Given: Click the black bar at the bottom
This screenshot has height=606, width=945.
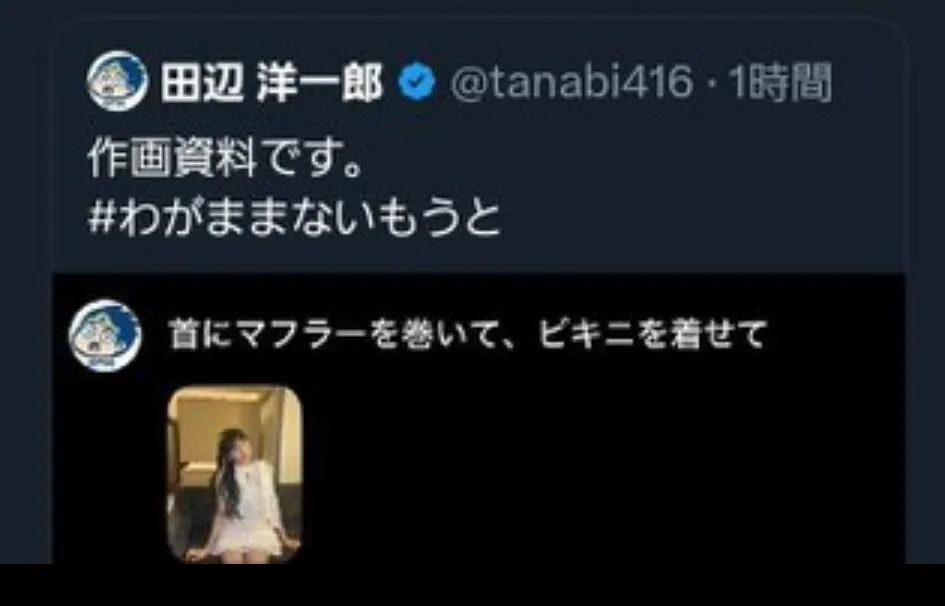Looking at the screenshot, I should pos(472,585).
